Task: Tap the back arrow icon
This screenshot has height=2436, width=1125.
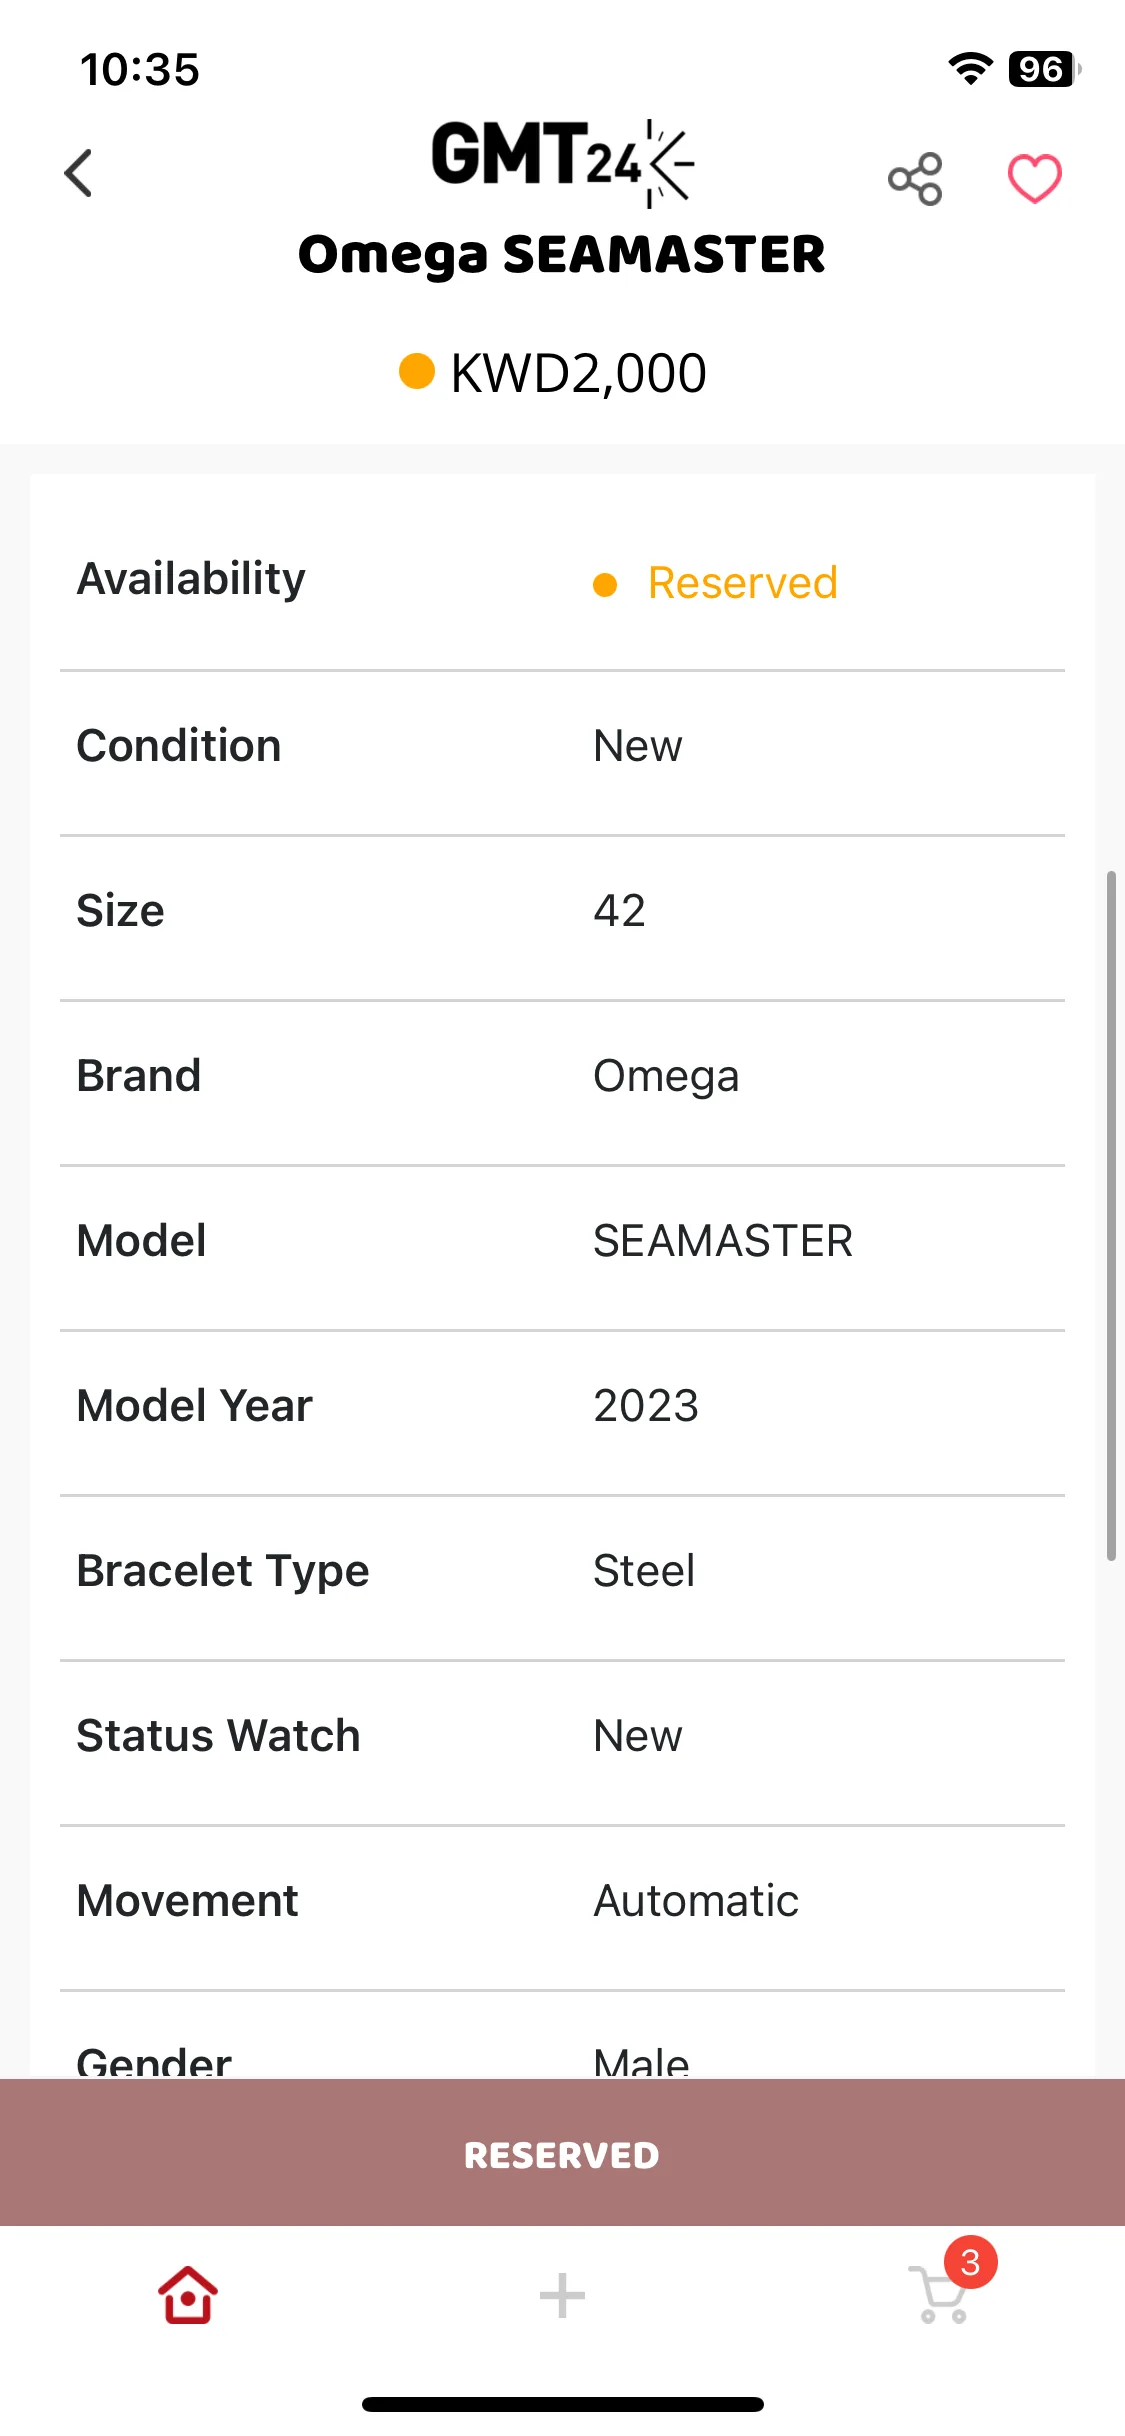Action: pos(78,174)
